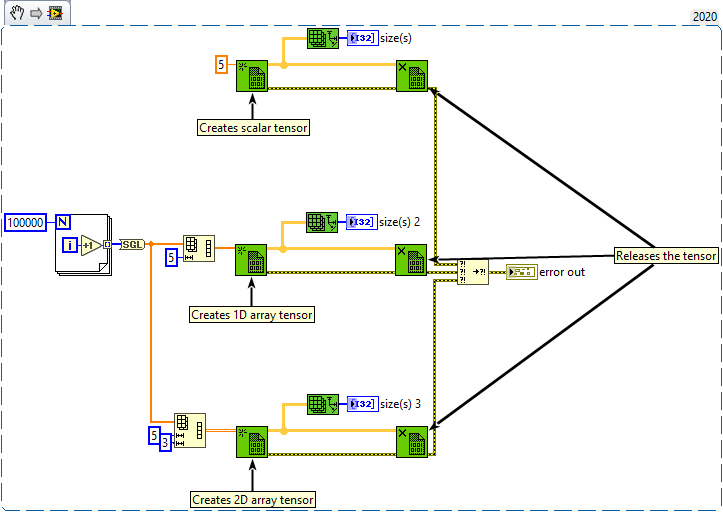Select the Create 1D array tensor node

[251, 260]
